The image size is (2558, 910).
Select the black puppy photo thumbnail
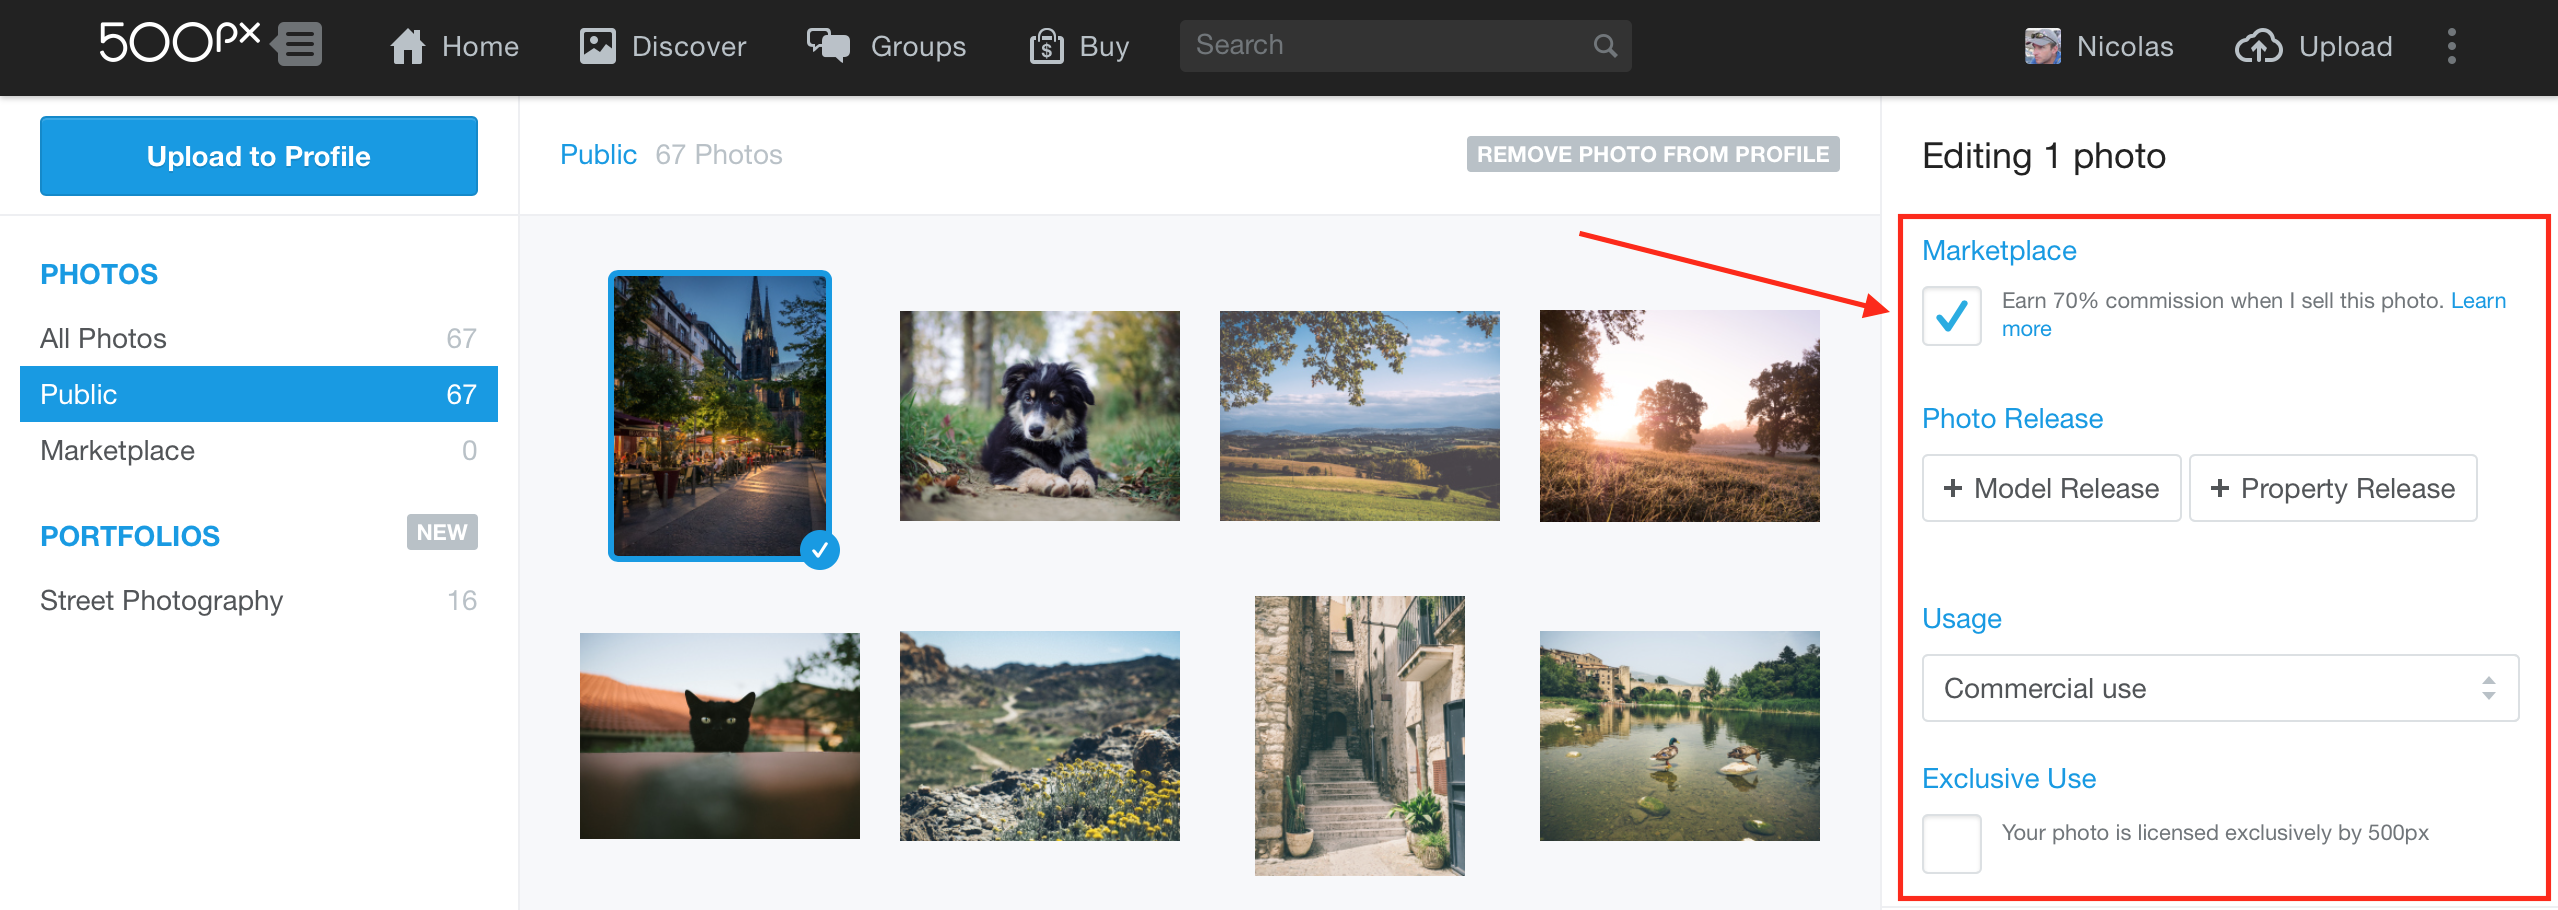point(1038,416)
